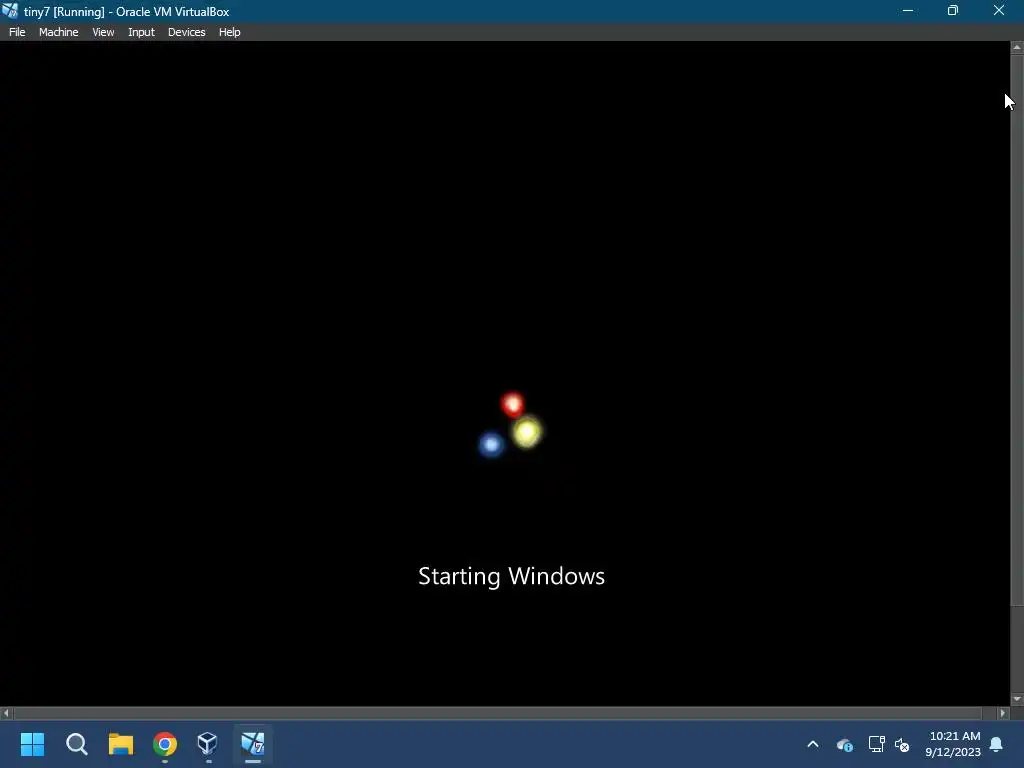
Task: Click the horizontal scrollbar left arrow
Action: [x=6, y=713]
